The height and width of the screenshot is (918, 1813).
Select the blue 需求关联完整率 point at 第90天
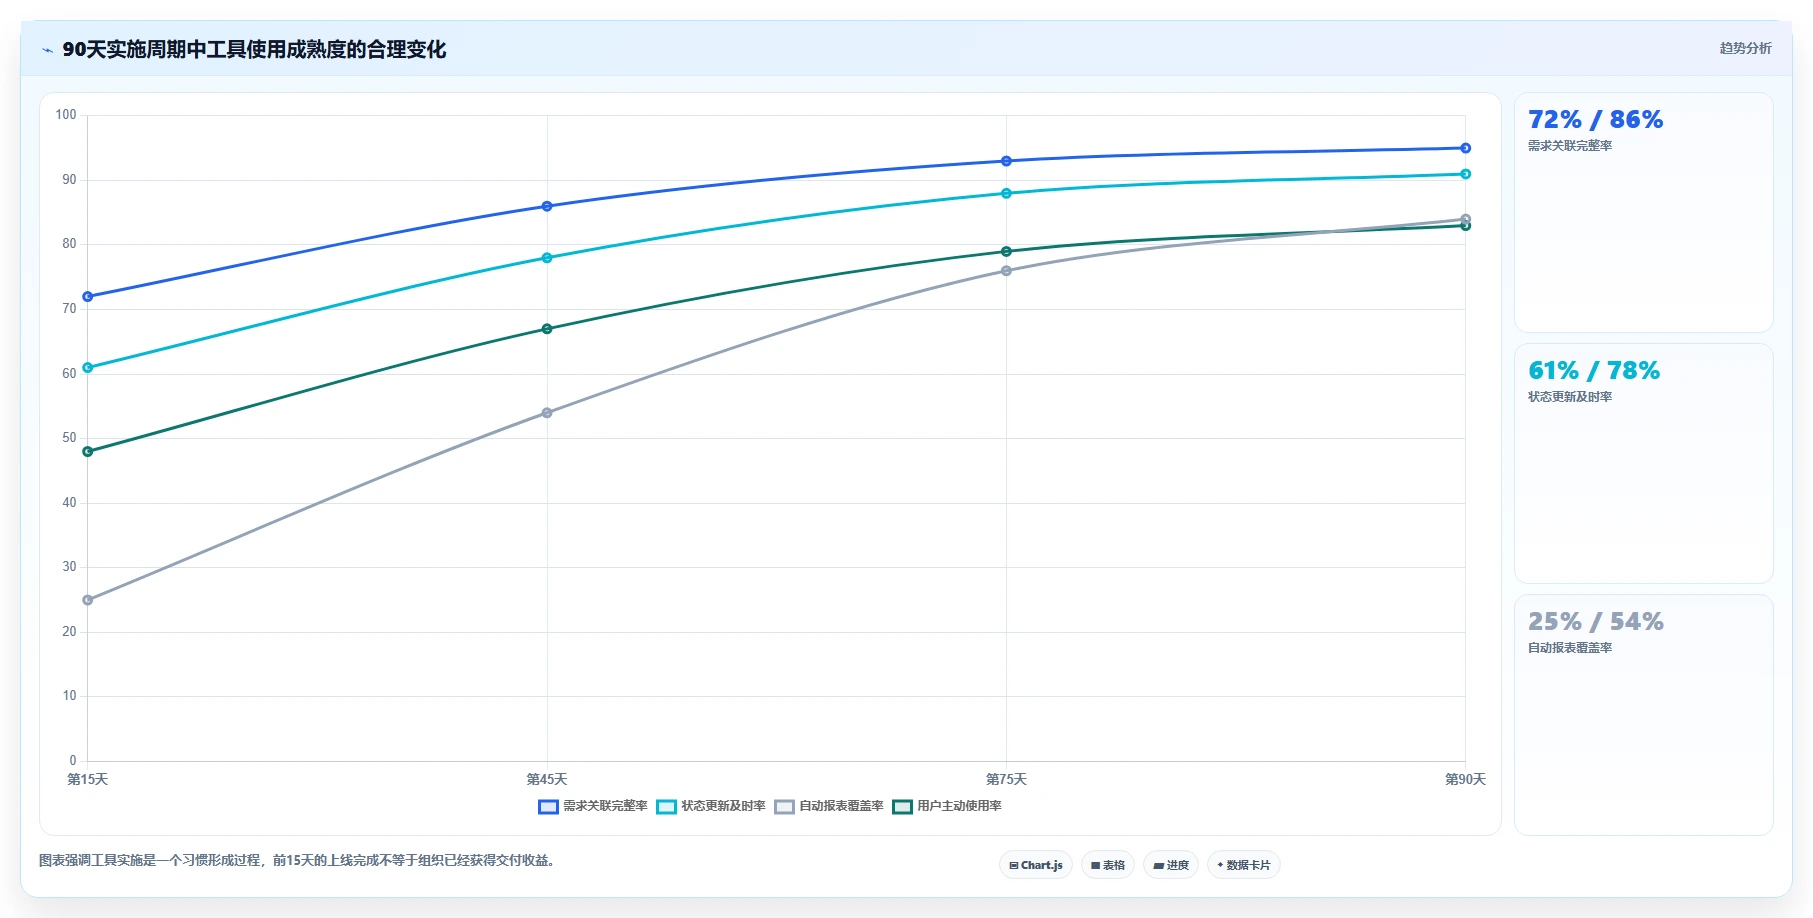1466,148
